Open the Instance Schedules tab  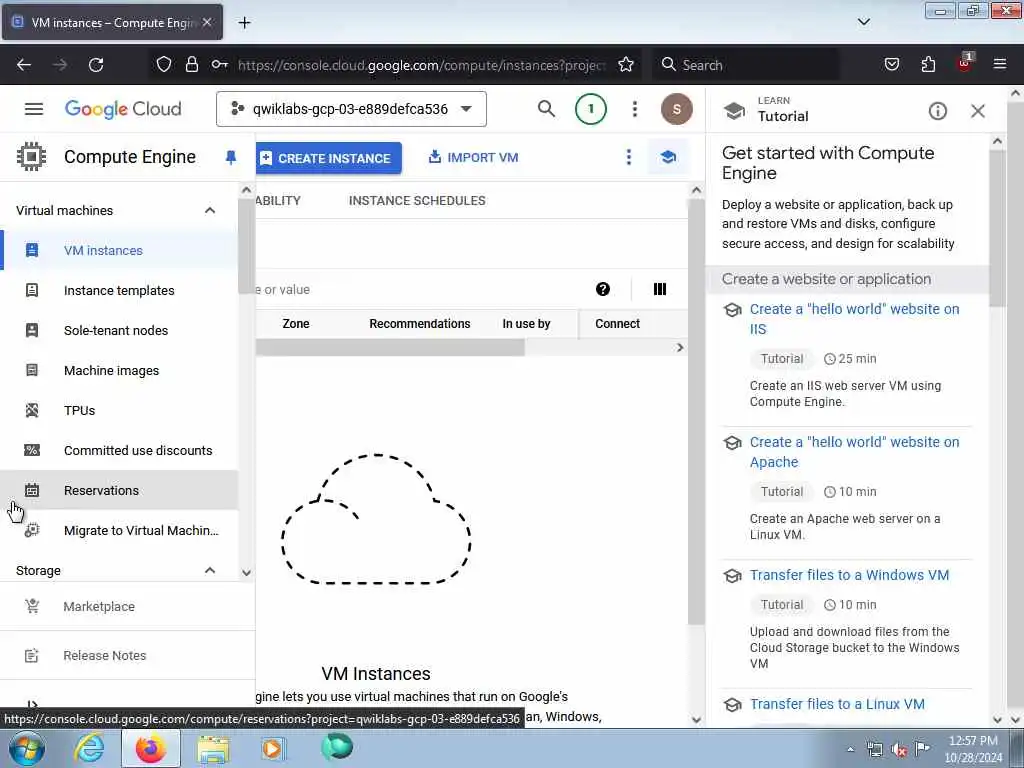point(417,200)
